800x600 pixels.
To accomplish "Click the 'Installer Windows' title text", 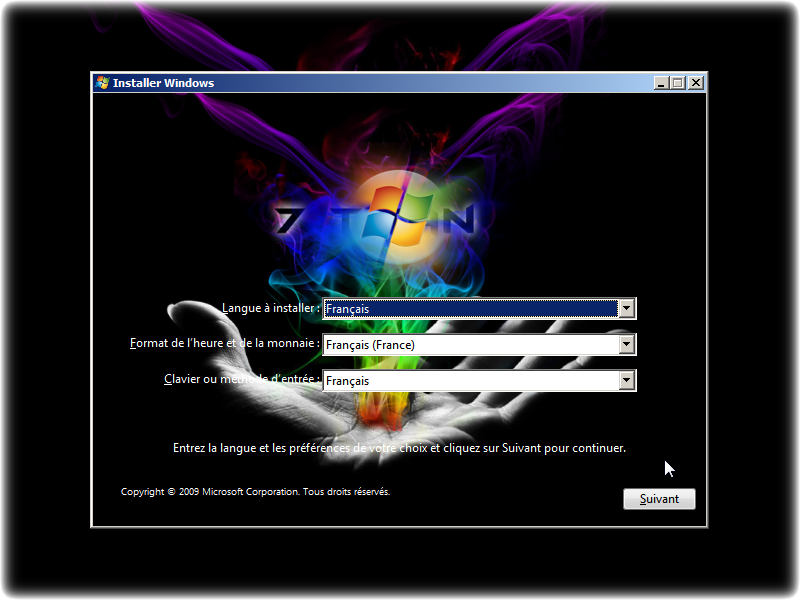I will [163, 83].
